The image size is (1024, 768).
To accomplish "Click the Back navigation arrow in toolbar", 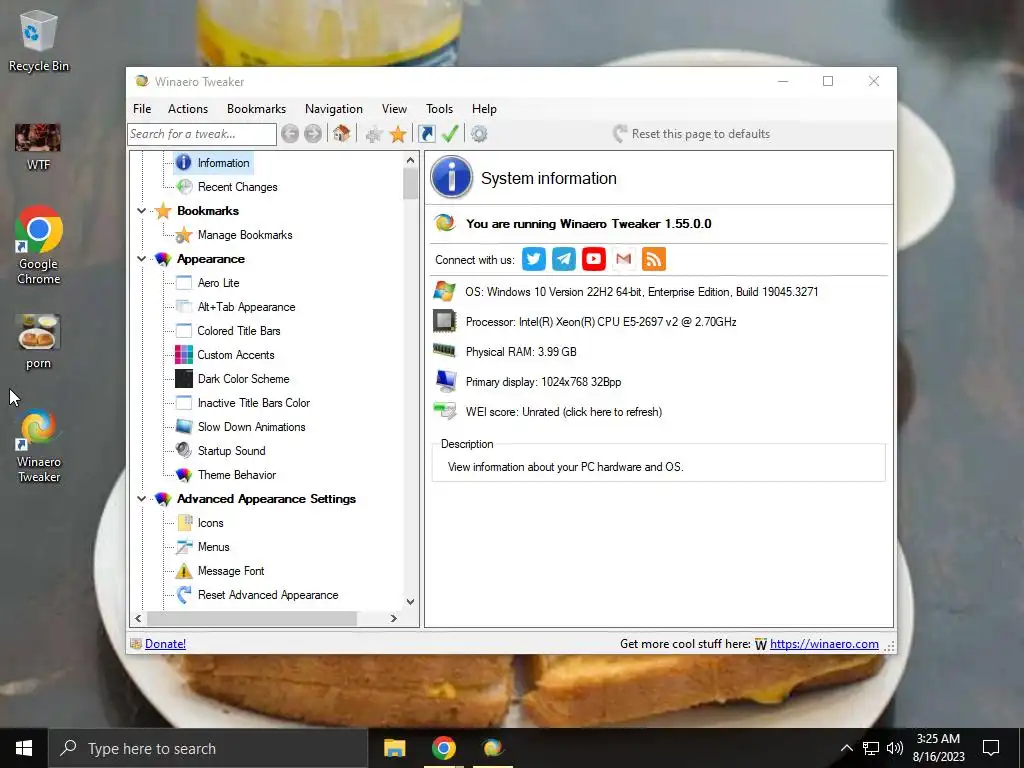I will (290, 134).
